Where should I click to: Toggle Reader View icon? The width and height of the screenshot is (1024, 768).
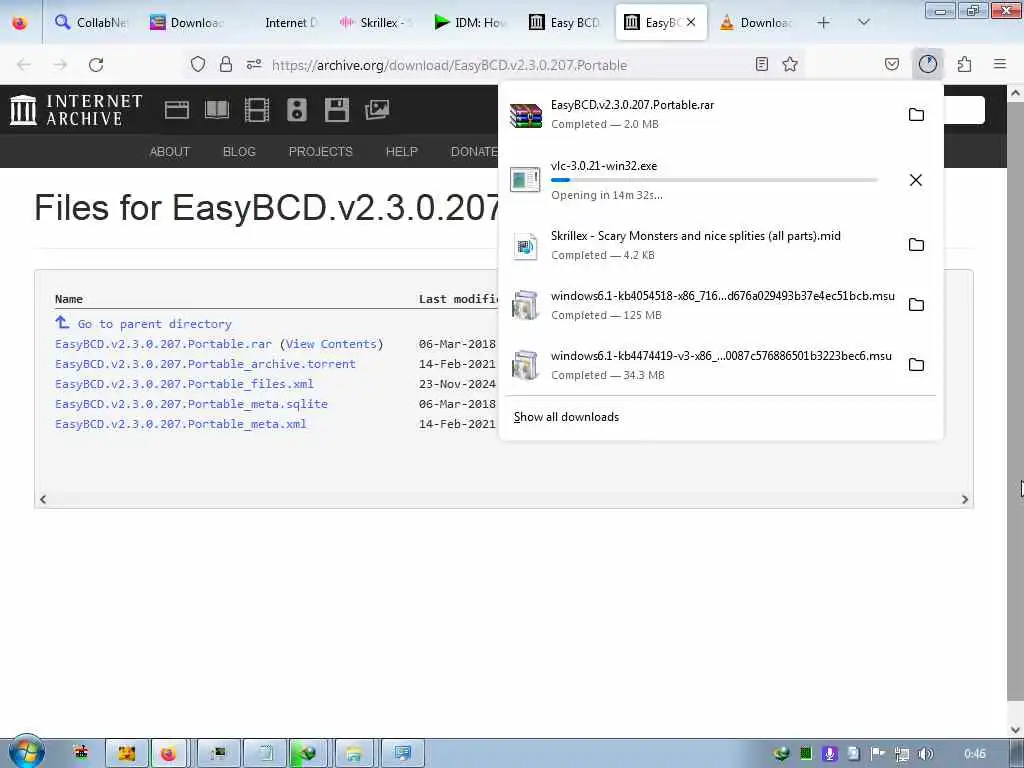tap(761, 64)
